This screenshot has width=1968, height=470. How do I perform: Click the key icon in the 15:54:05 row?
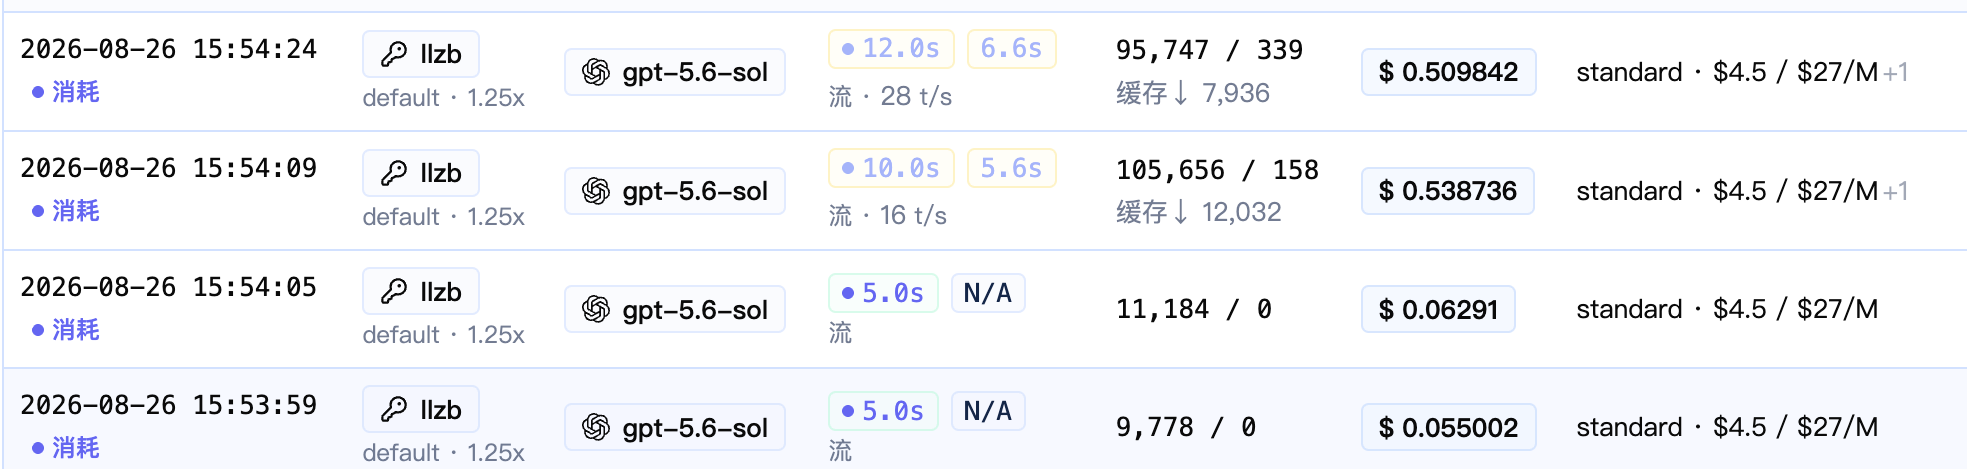(x=394, y=292)
